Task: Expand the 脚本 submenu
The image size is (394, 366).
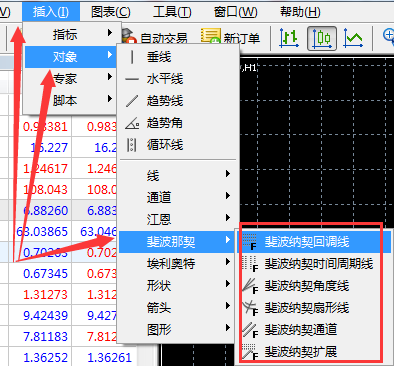Action: click(70, 100)
